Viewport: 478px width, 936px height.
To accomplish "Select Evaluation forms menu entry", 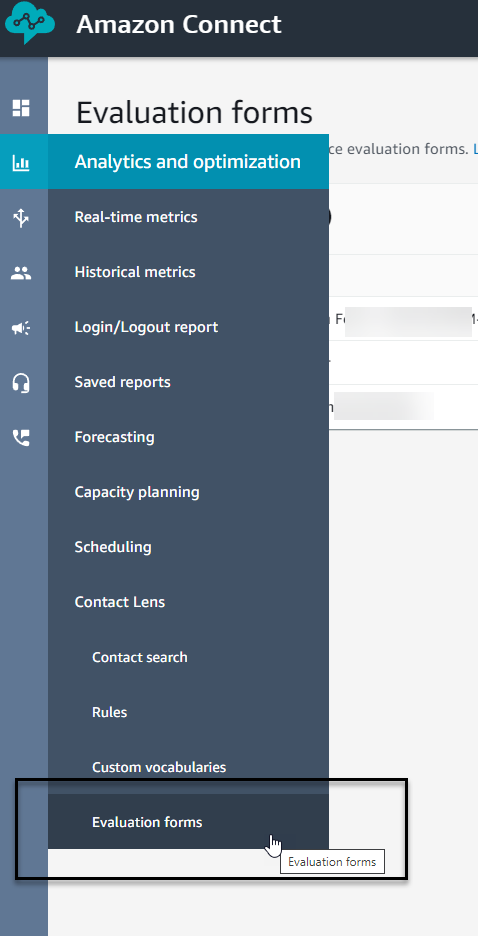I will tap(188, 821).
